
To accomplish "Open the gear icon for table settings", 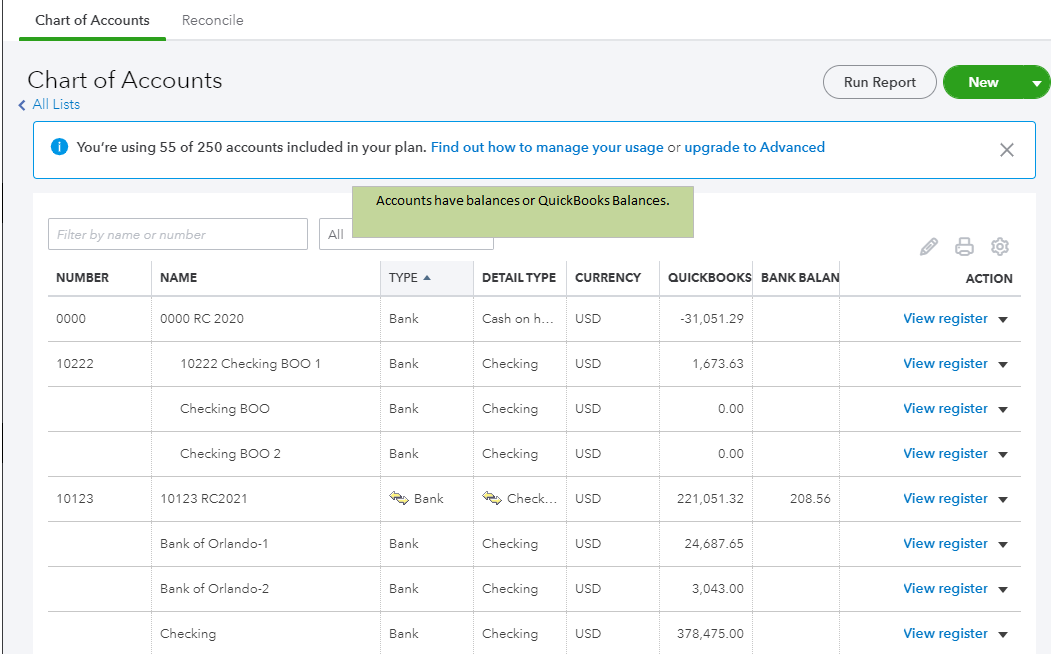I will pos(1000,246).
